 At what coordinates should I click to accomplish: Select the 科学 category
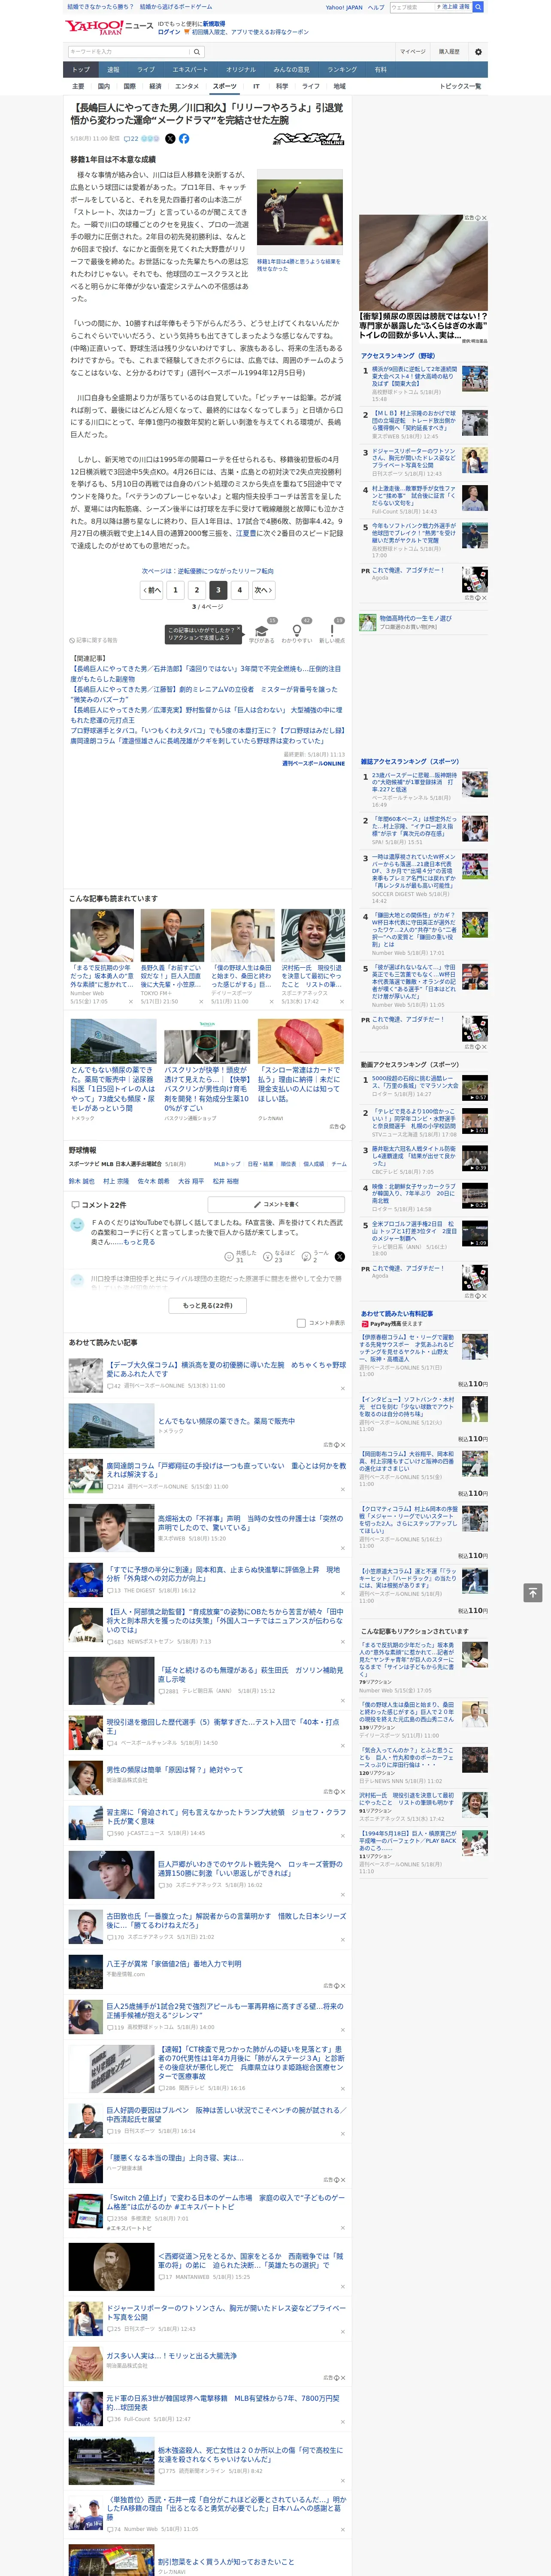pos(282,86)
